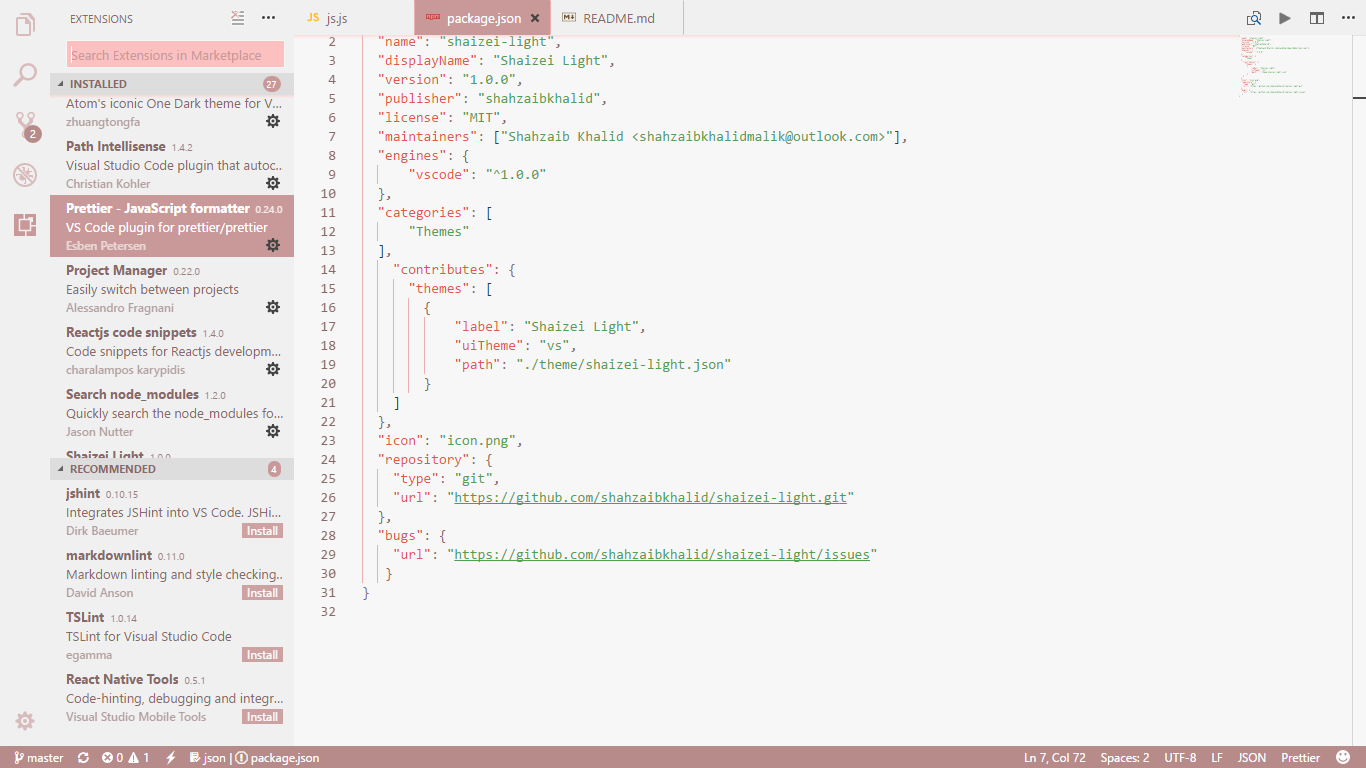
Task: Go to line via Ln 7, Col 72
Action: click(x=1055, y=758)
